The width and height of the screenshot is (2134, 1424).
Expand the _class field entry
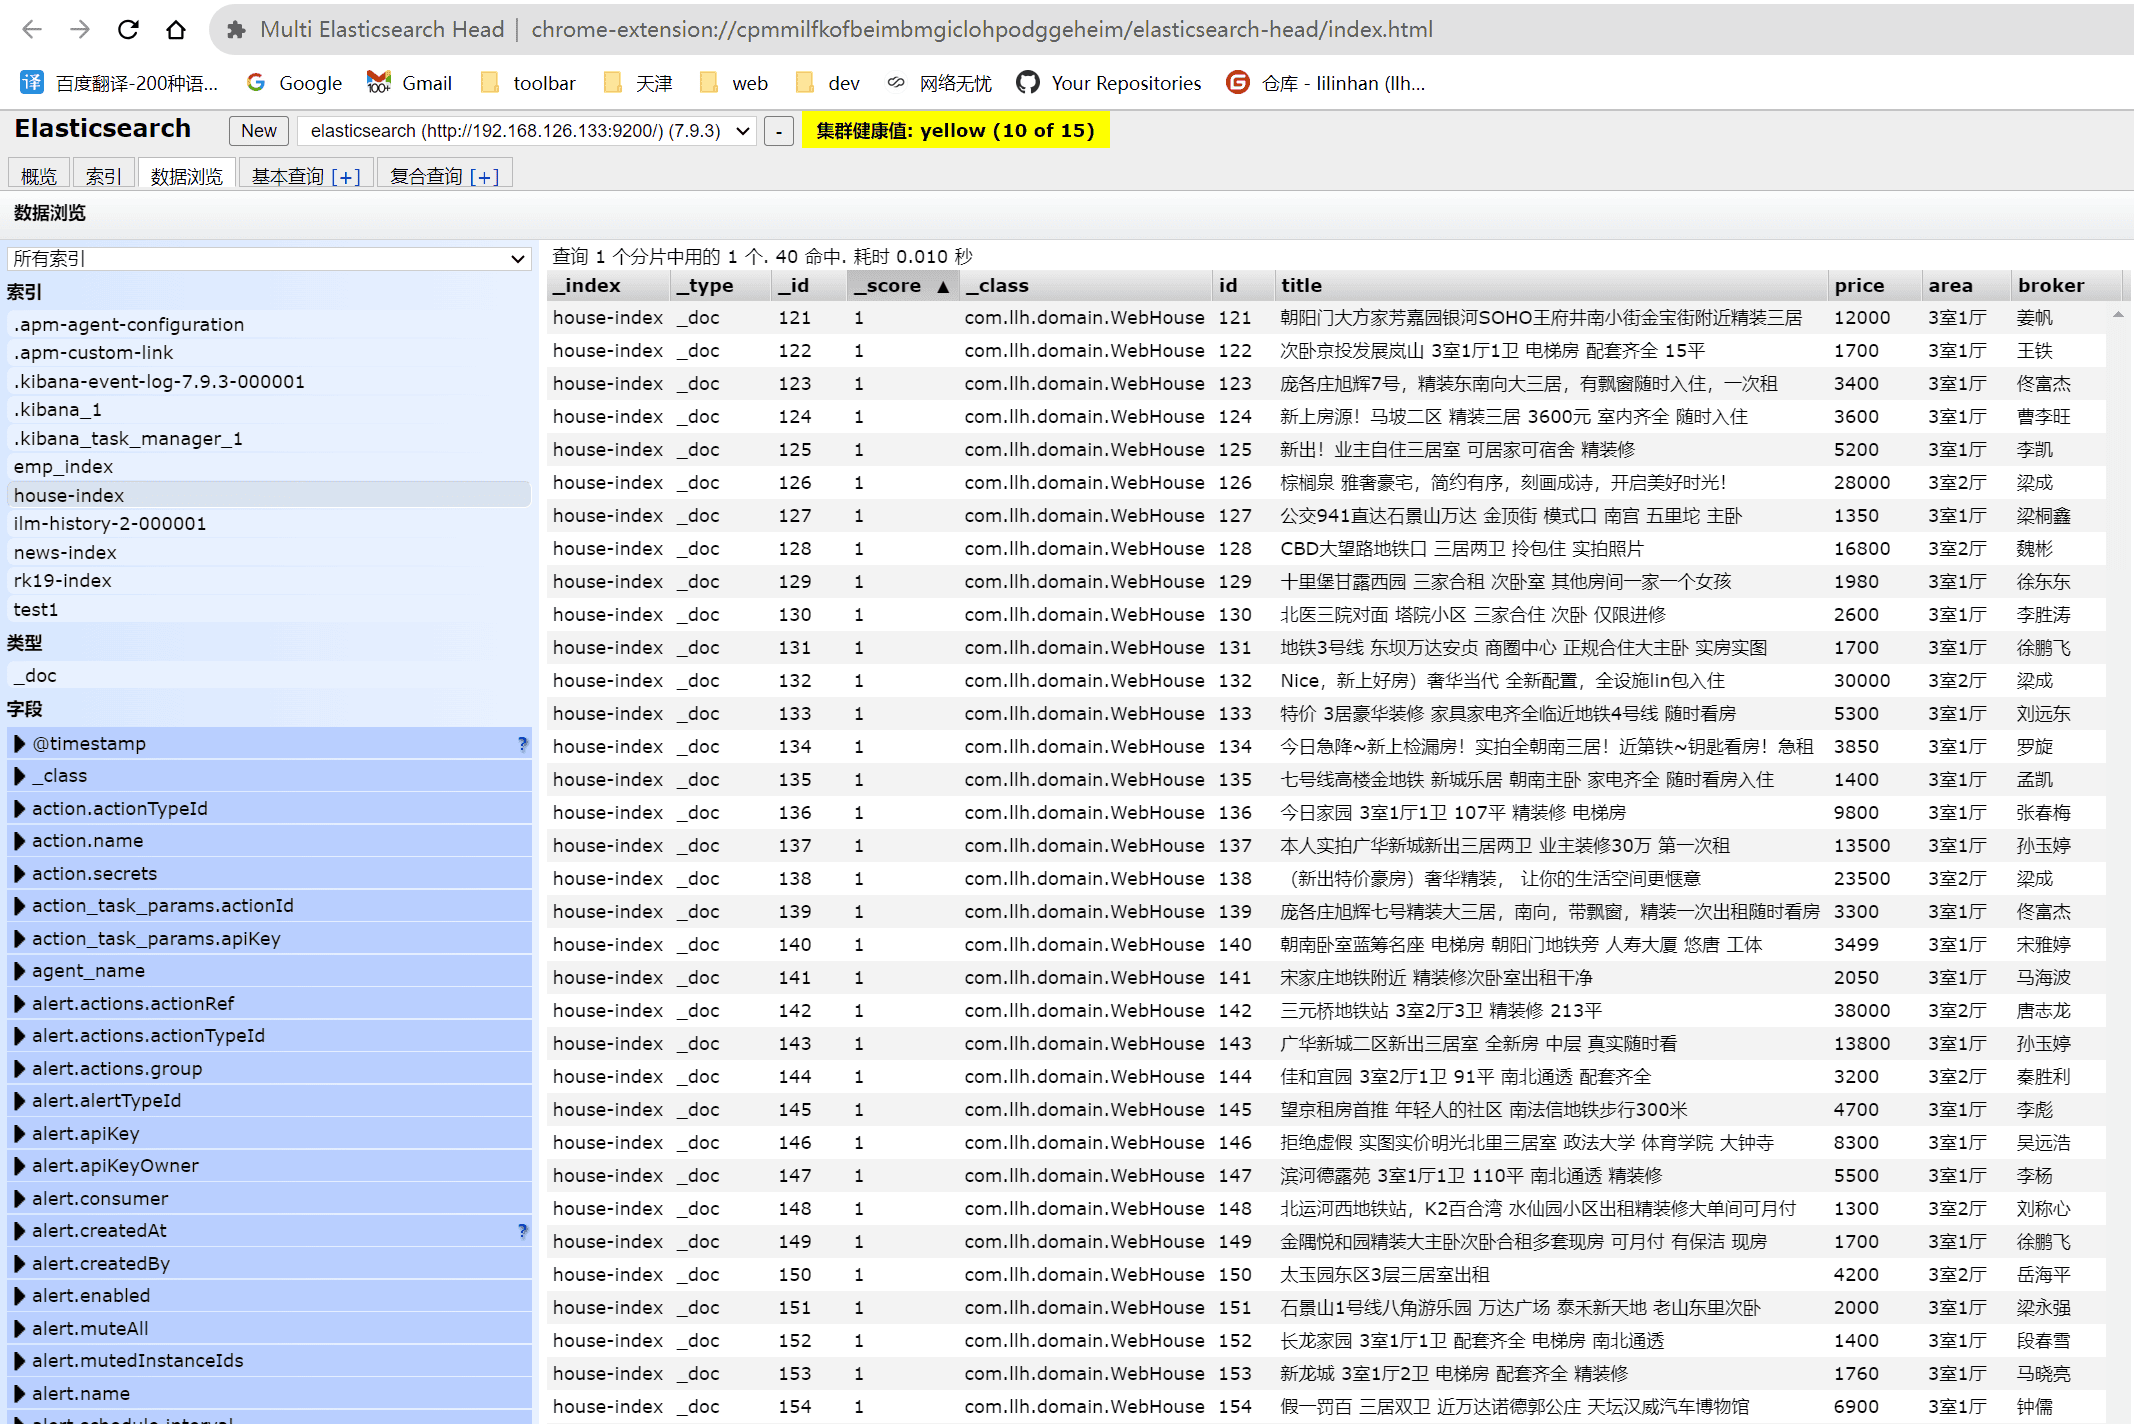pos(20,776)
